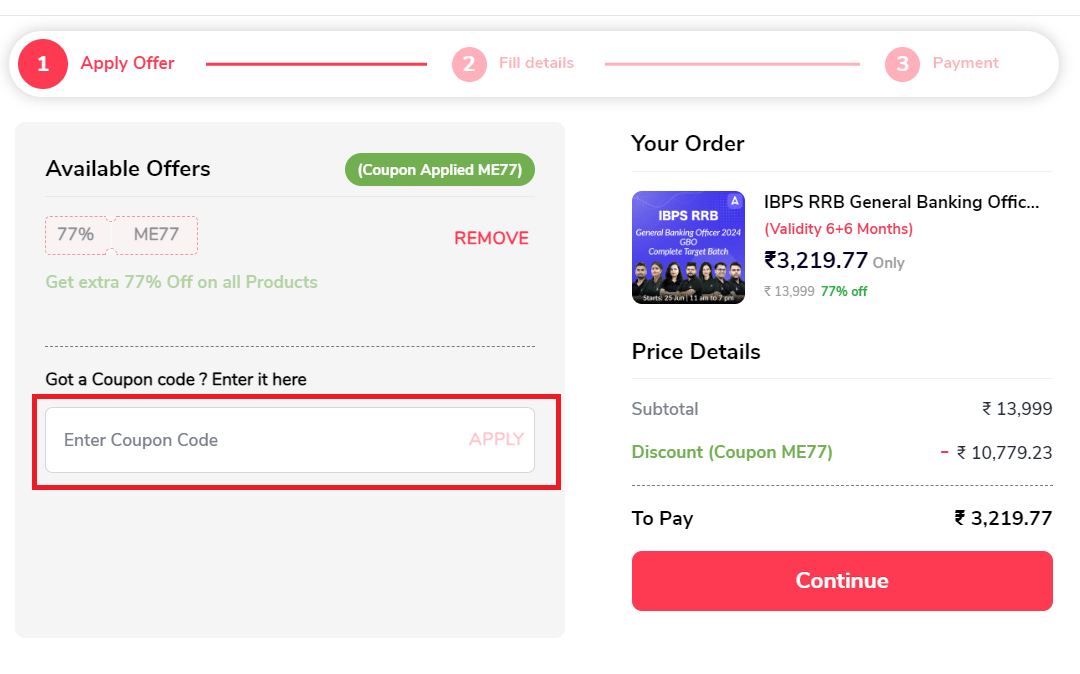Click the Get extra 77% Off text
The height and width of the screenshot is (674, 1080).
(x=181, y=282)
